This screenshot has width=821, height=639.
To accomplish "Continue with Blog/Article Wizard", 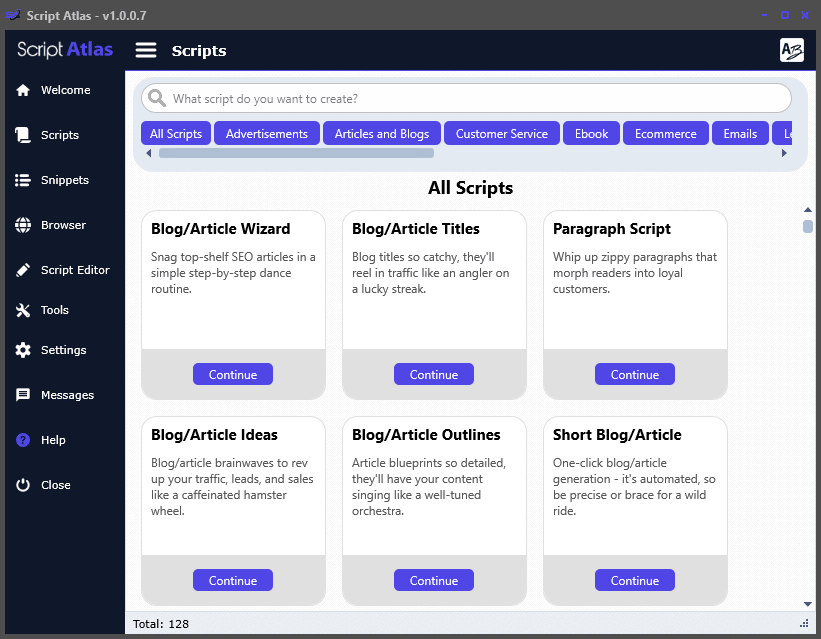I will 233,374.
